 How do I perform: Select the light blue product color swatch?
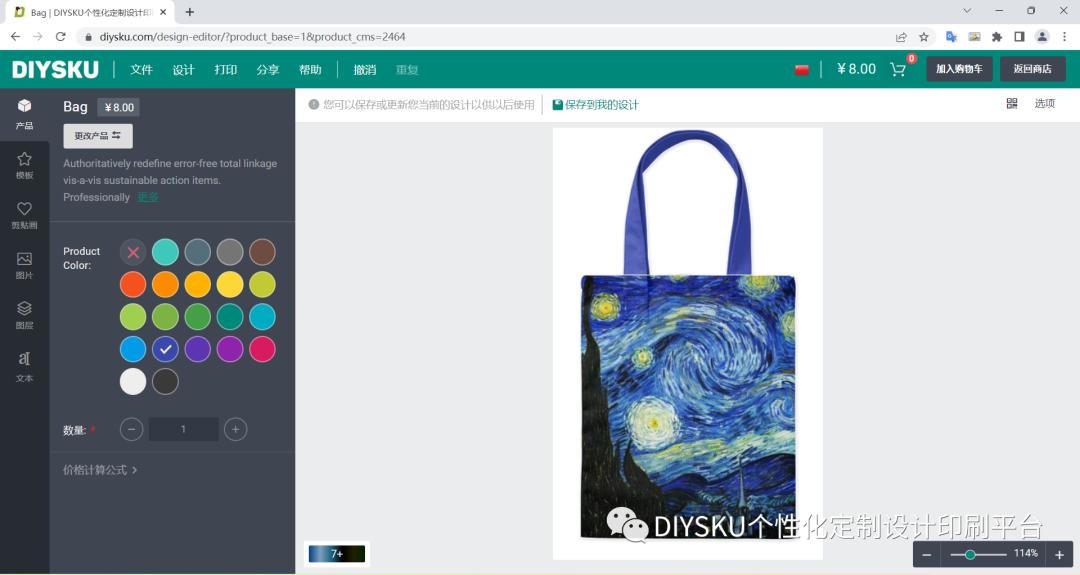click(133, 349)
